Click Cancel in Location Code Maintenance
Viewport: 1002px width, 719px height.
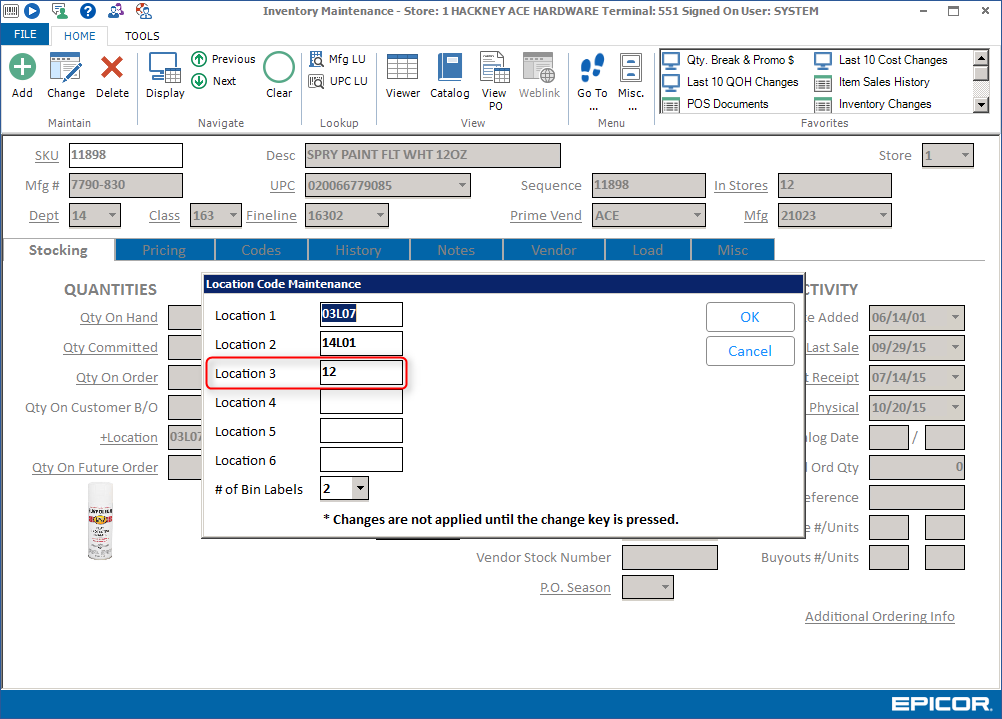[x=750, y=351]
